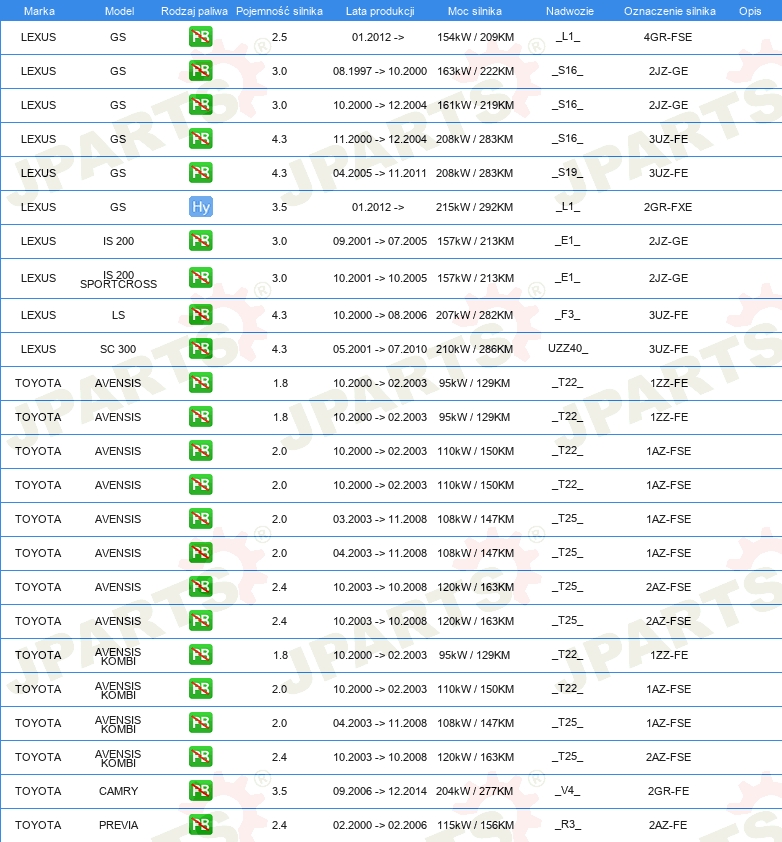Click the production dates 05.2001 -> 07.2010
Screen dimensions: 782x842
point(380,349)
